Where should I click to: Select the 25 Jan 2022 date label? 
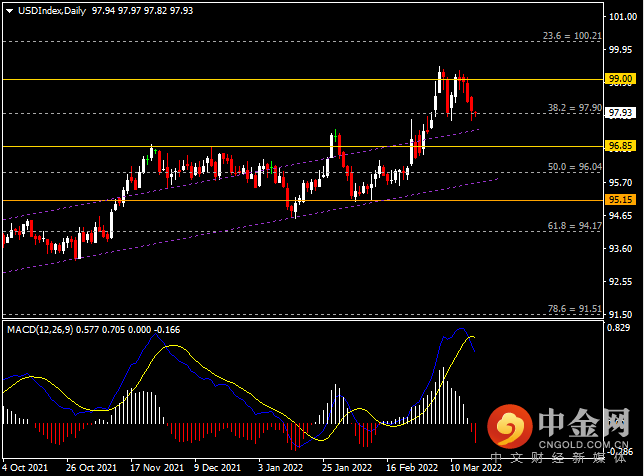click(x=347, y=468)
